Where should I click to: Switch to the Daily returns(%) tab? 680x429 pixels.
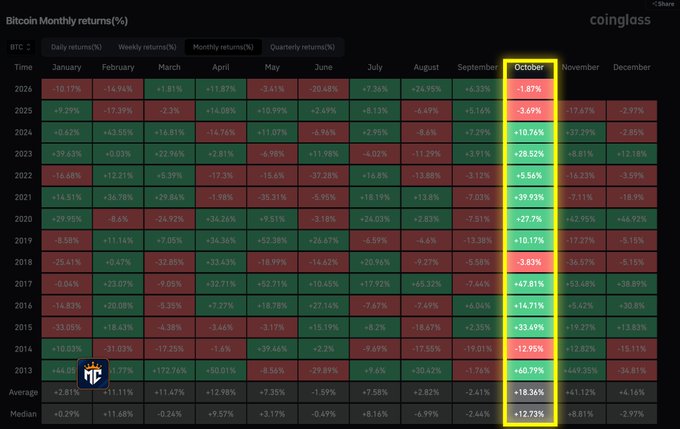76,47
